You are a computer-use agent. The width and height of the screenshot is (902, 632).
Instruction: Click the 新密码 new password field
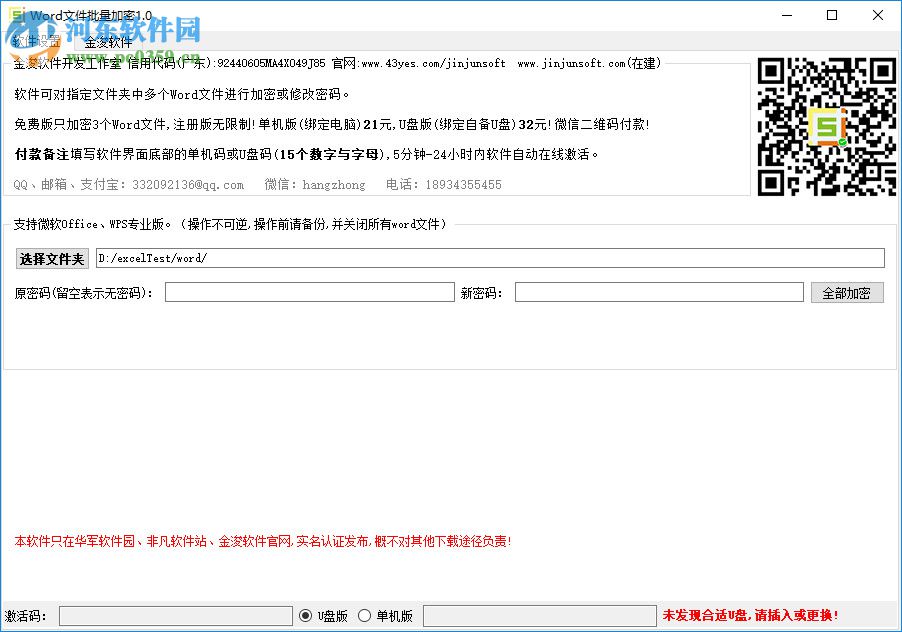[659, 292]
